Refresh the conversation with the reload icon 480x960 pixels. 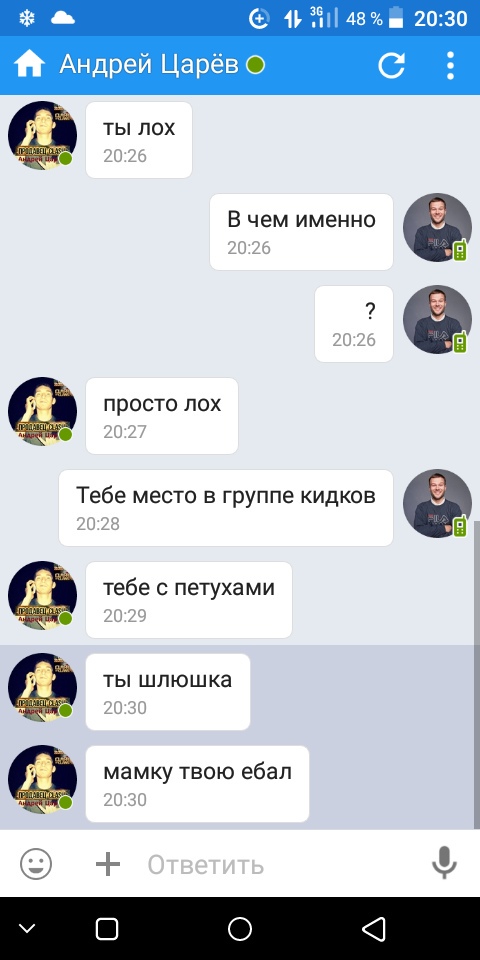click(x=391, y=65)
